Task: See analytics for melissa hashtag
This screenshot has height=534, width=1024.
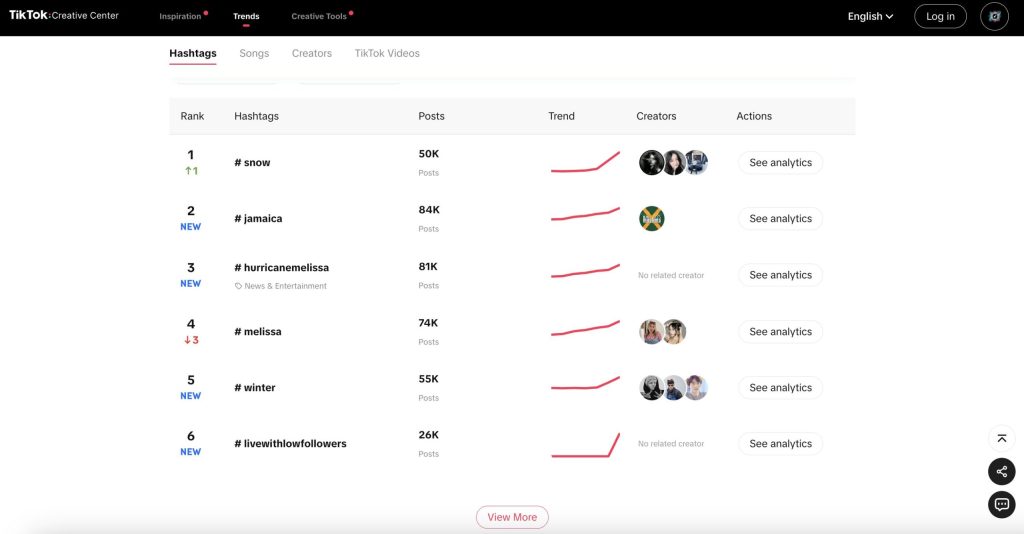Action: click(780, 332)
